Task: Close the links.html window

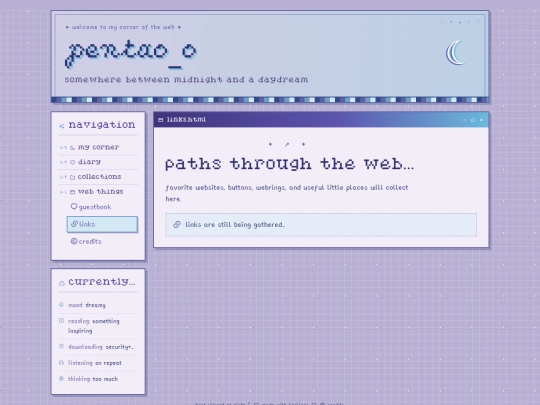Action: click(x=481, y=120)
